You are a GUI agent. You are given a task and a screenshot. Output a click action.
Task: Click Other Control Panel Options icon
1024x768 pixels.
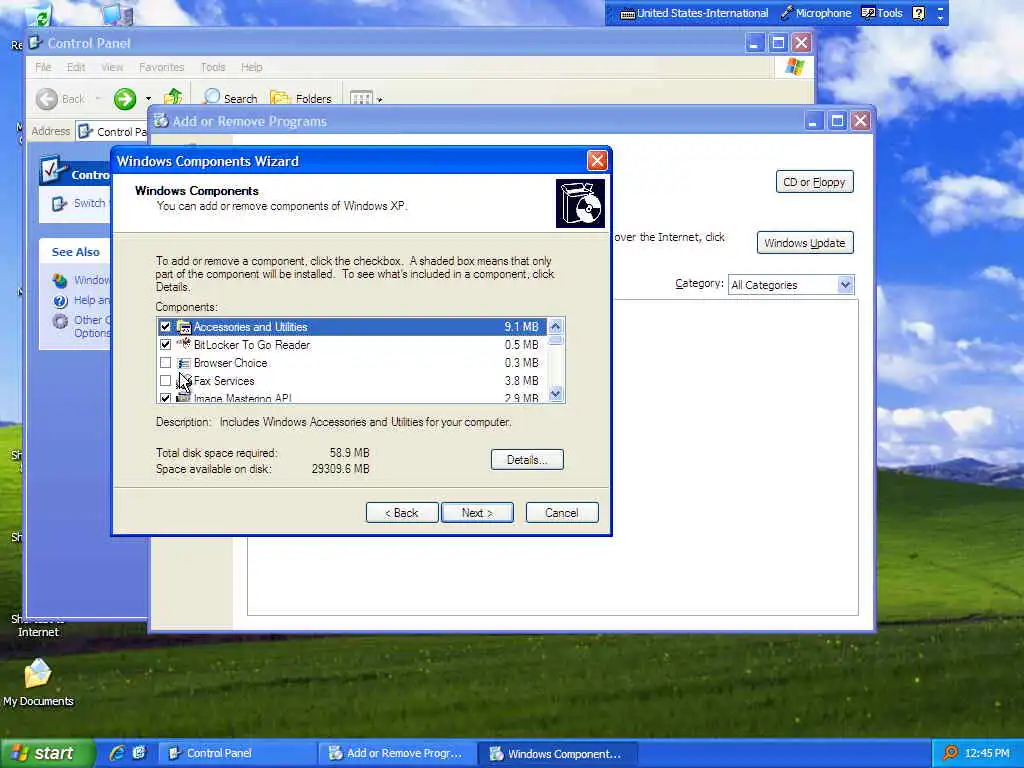[60, 321]
